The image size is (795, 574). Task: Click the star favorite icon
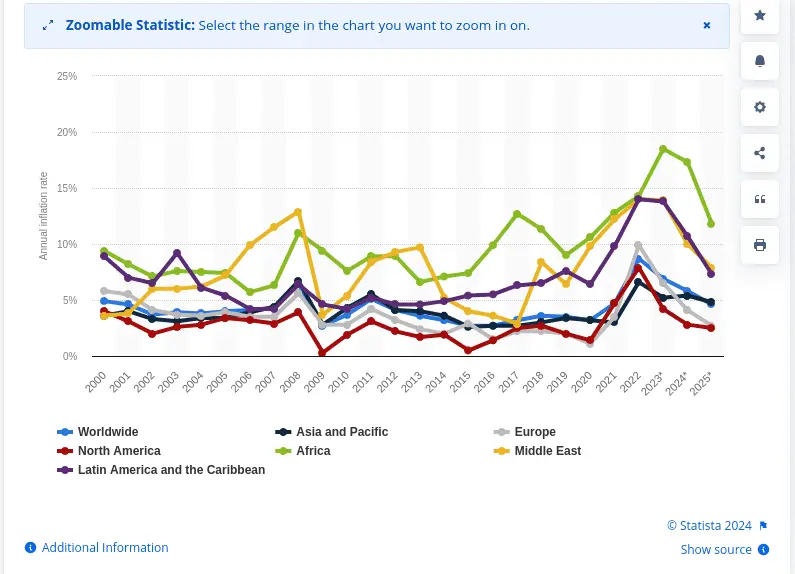coord(760,16)
